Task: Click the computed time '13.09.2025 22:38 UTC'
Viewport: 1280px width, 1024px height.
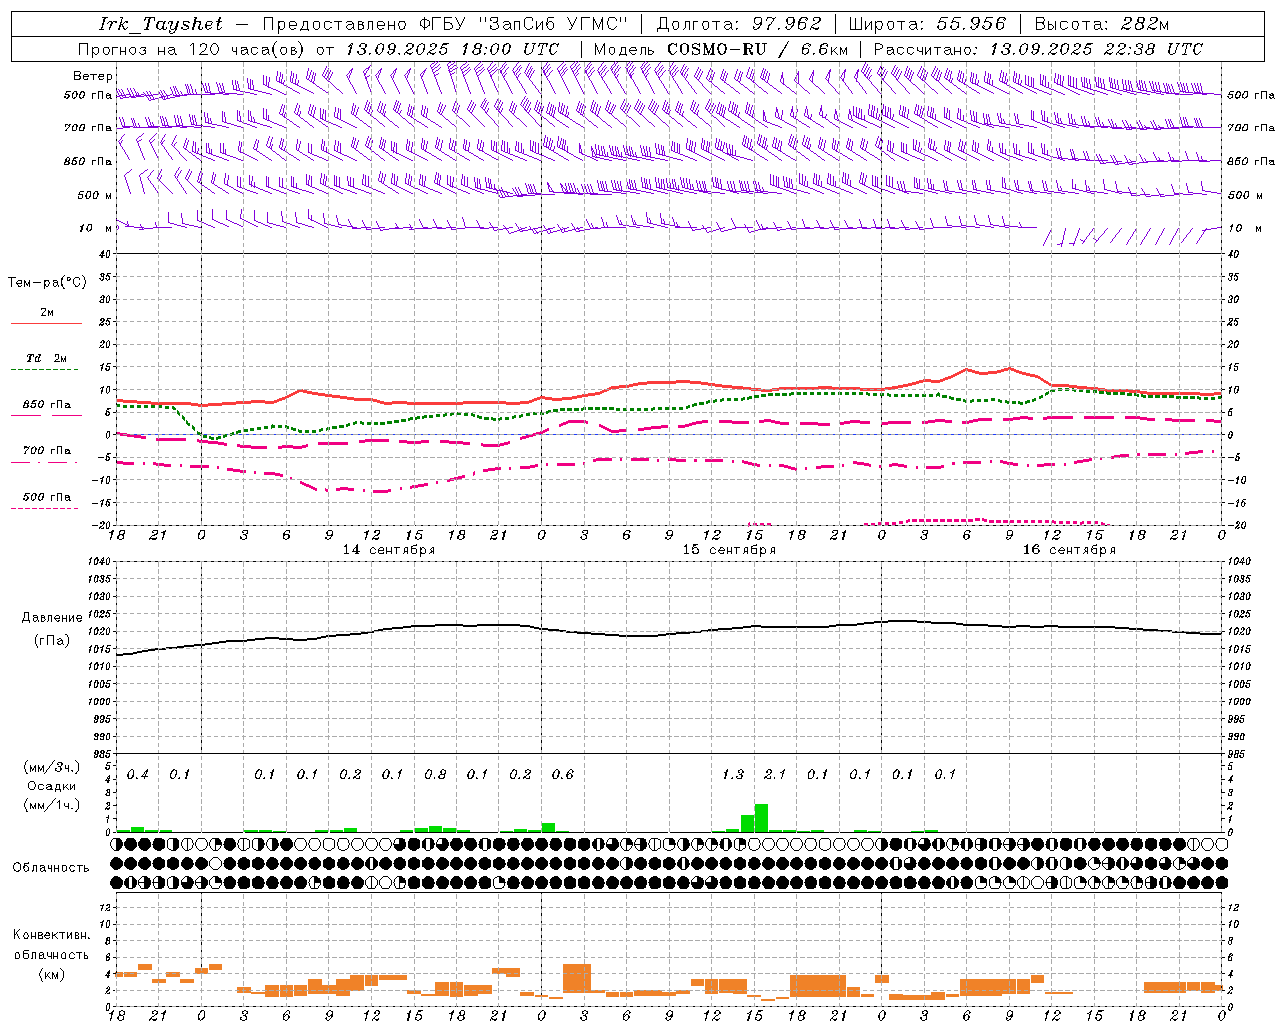Action: (1096, 49)
